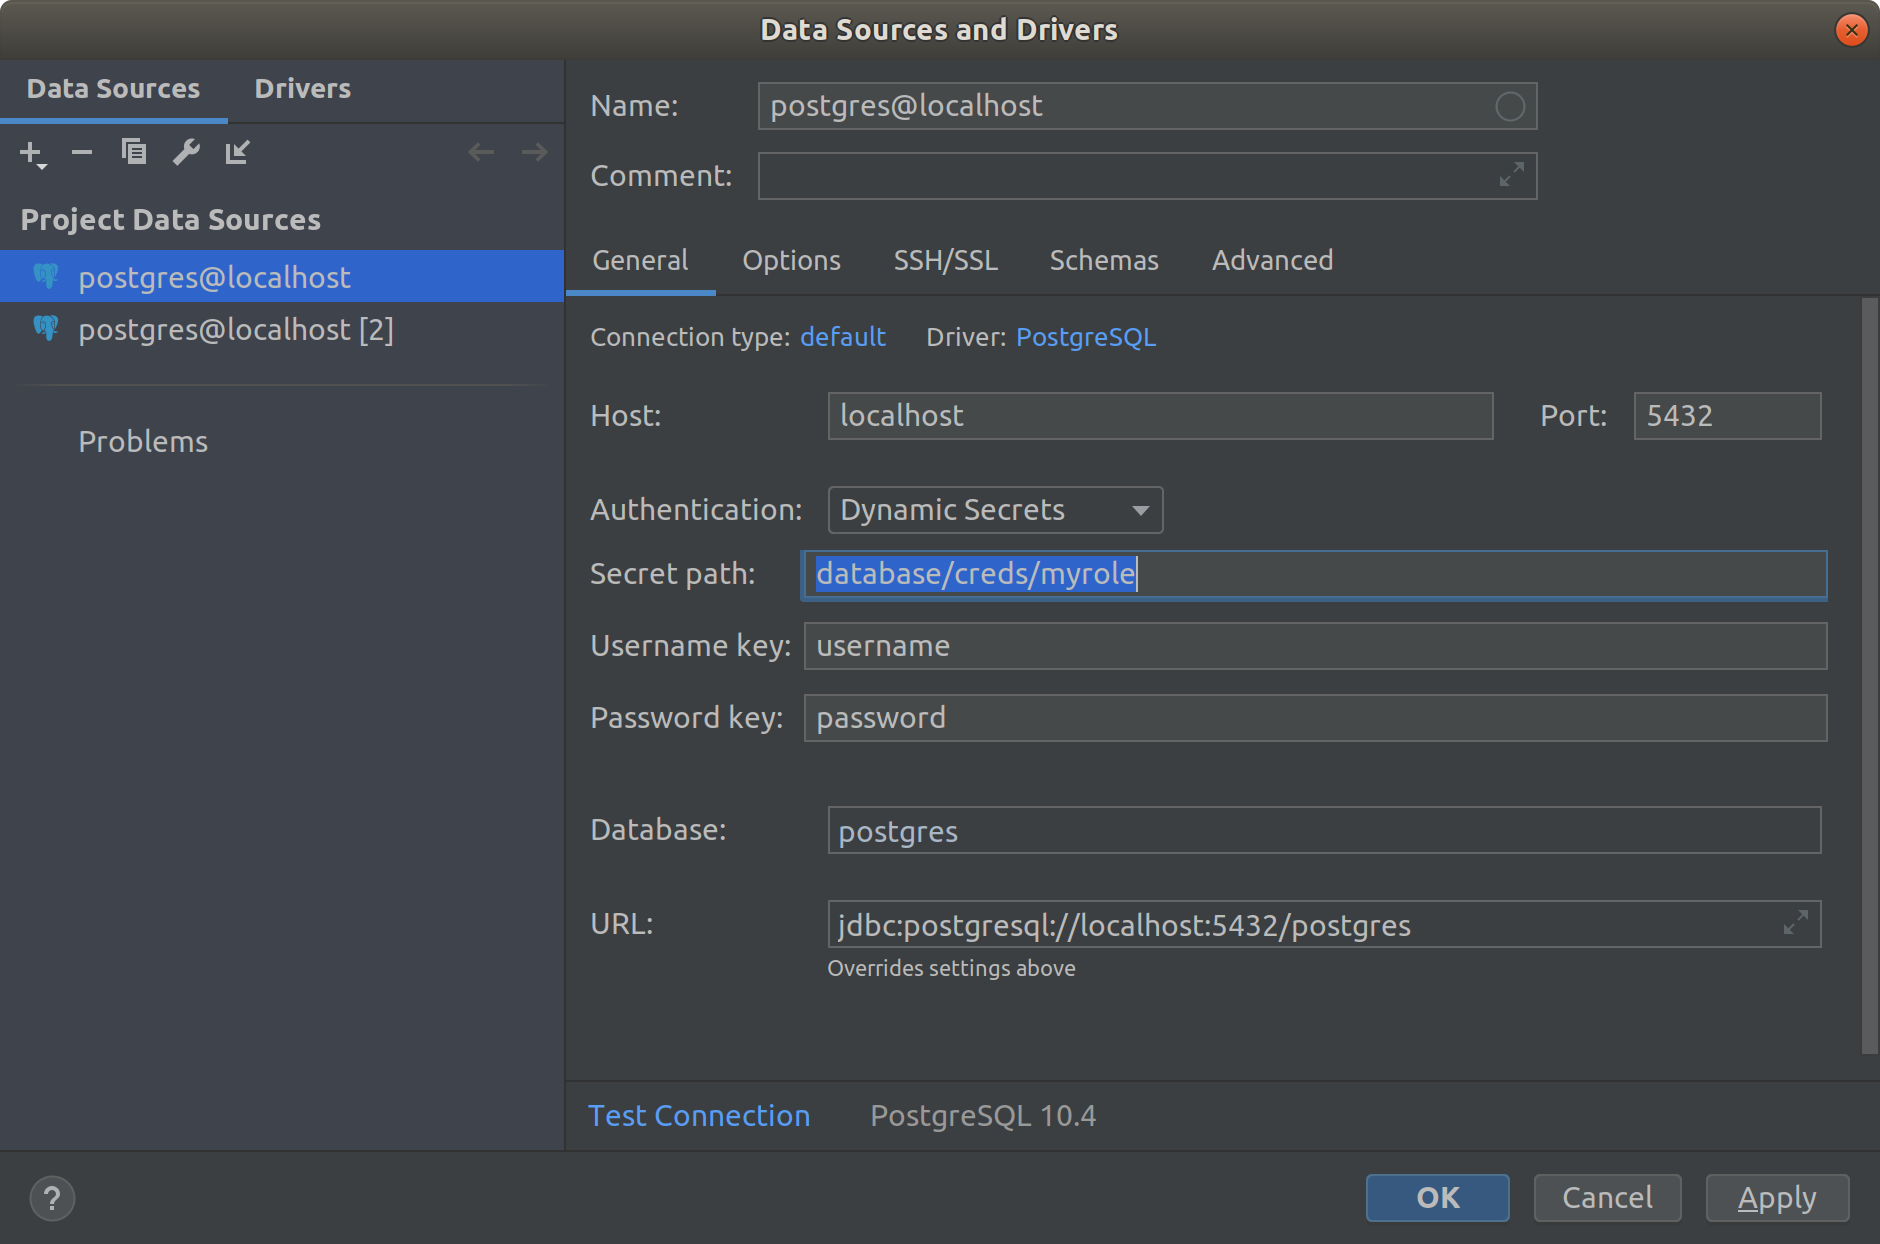1880x1244 pixels.
Task: Click Test Connection link
Action: click(699, 1115)
